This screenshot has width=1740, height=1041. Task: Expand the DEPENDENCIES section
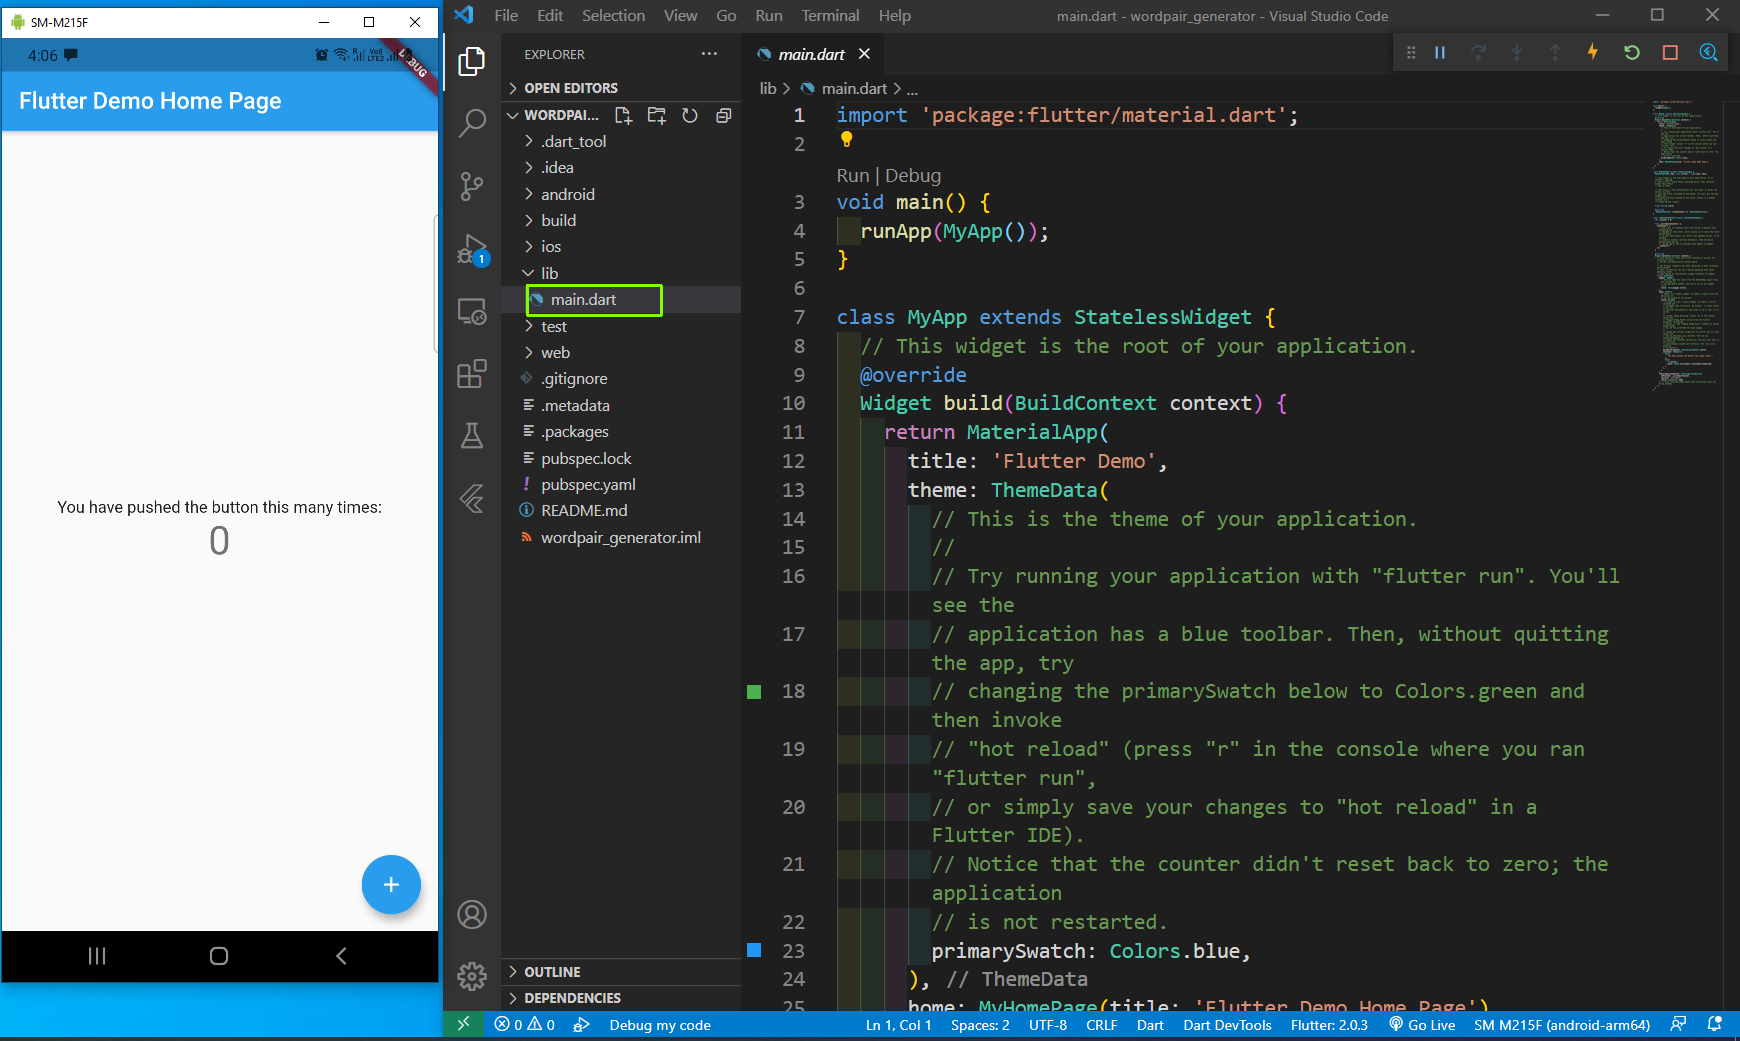click(x=572, y=998)
